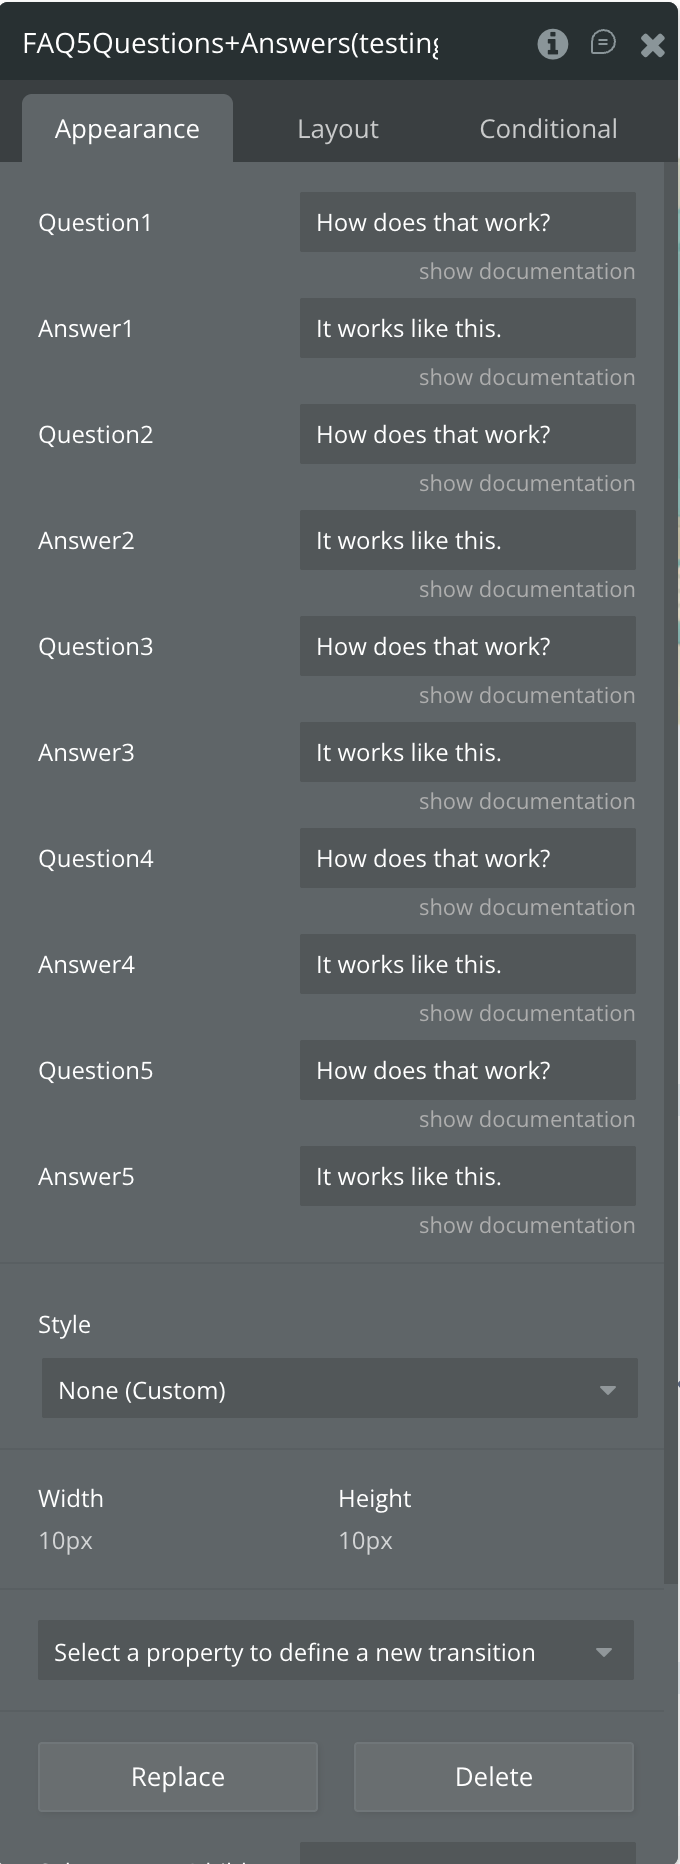Click the Question5 input field
Screen dimensions: 680x1864
click(467, 1070)
